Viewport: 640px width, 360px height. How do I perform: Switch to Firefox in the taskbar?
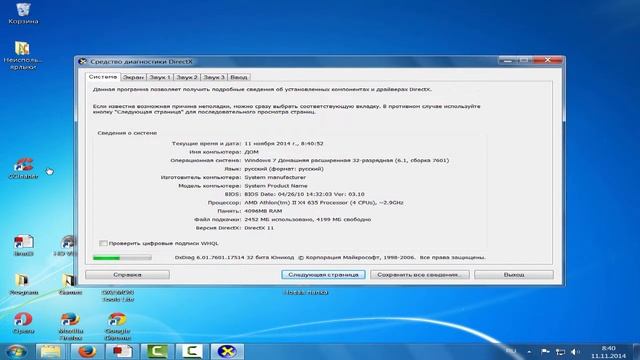tap(86, 351)
